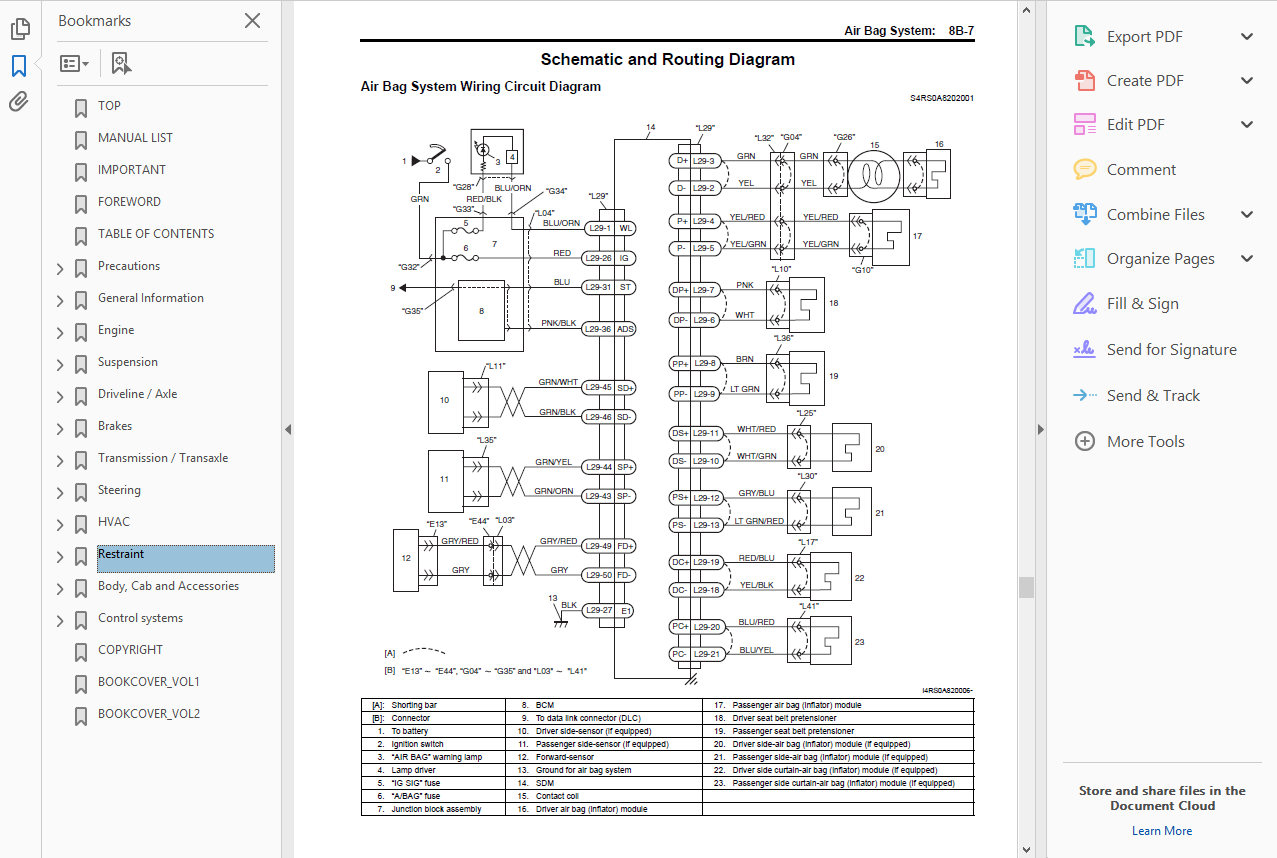Click the Learn More link
Image resolution: width=1277 pixels, height=858 pixels.
click(1161, 831)
